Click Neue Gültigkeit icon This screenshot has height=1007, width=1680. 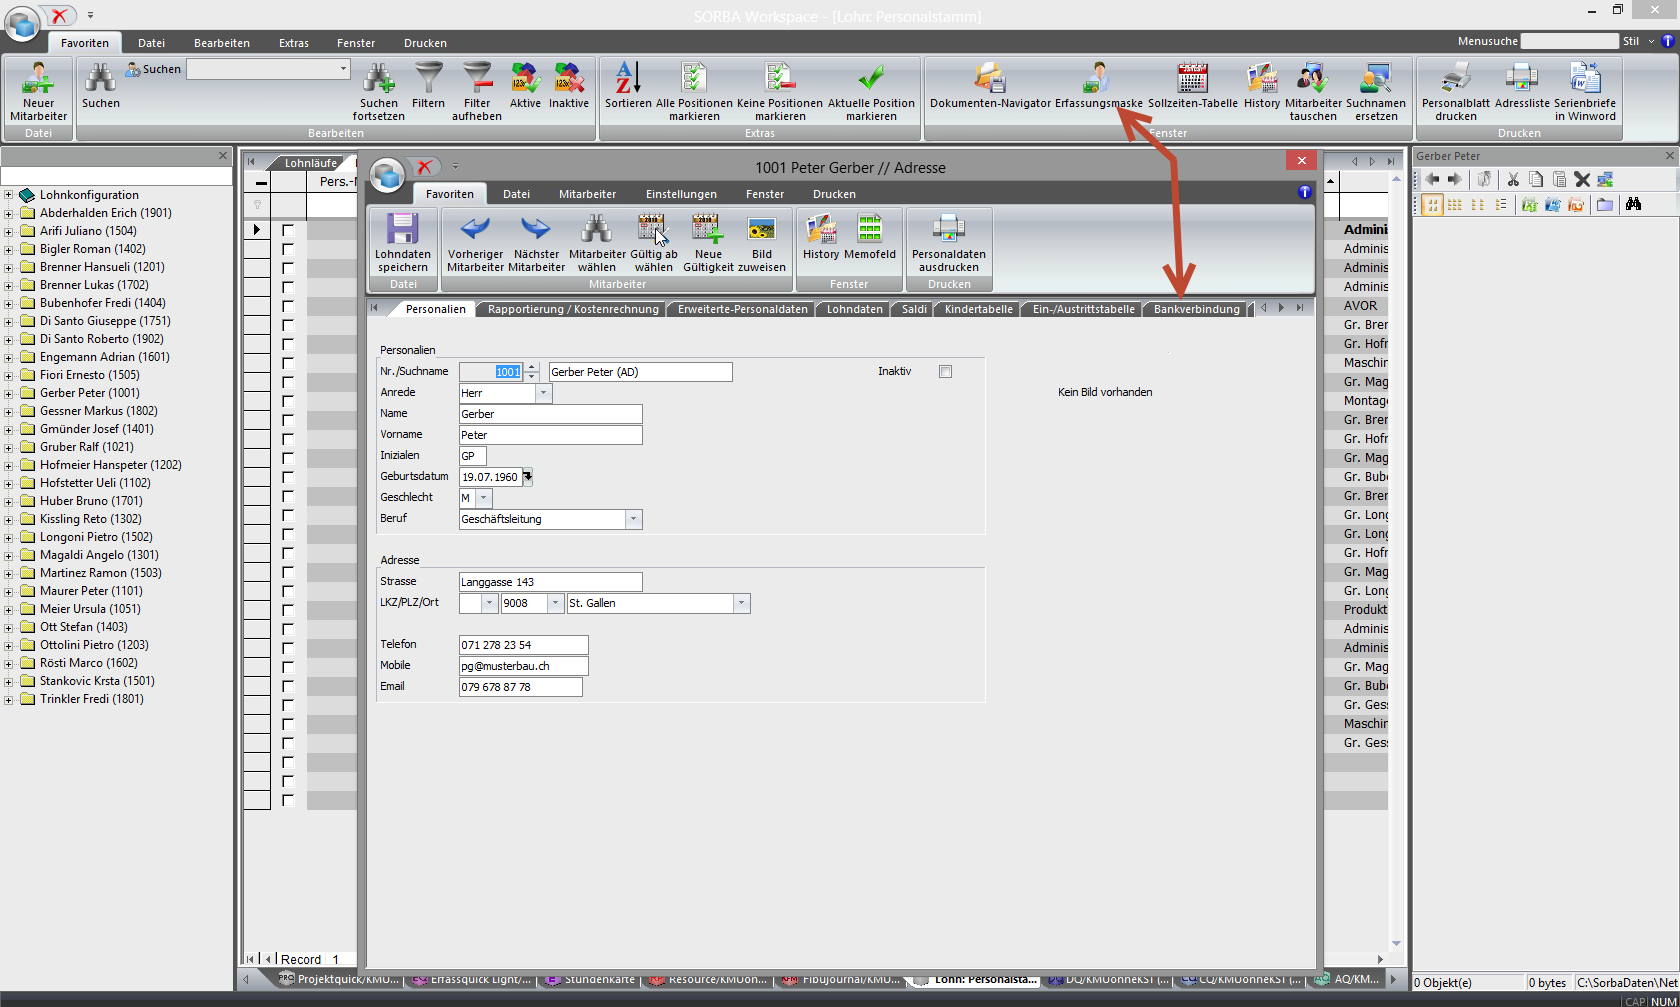pos(708,242)
